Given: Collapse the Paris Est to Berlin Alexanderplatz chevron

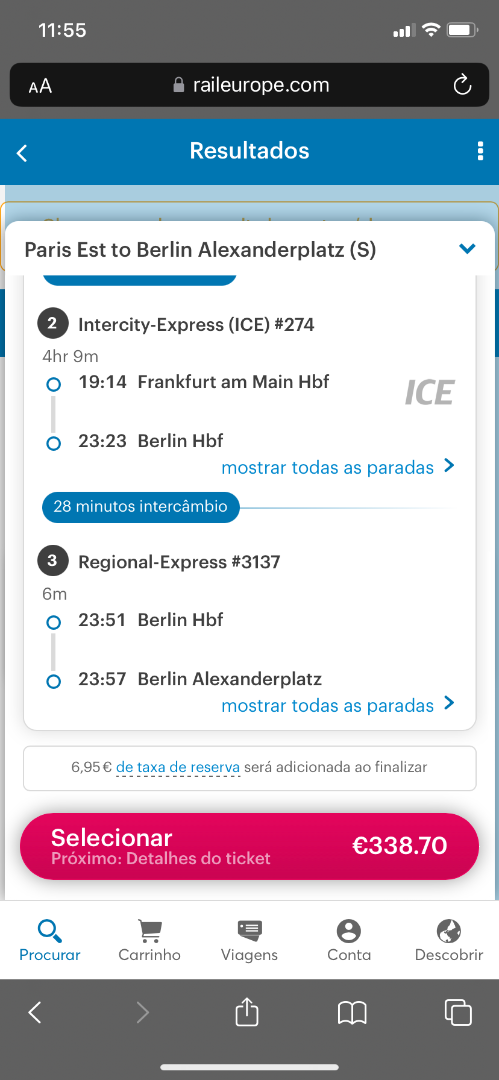Looking at the screenshot, I should click(467, 249).
